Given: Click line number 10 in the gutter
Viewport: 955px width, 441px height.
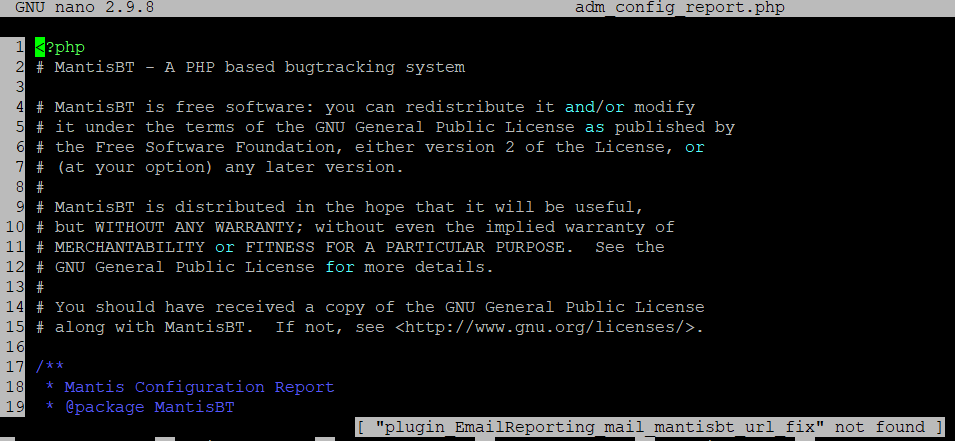Looking at the screenshot, I should coord(15,227).
